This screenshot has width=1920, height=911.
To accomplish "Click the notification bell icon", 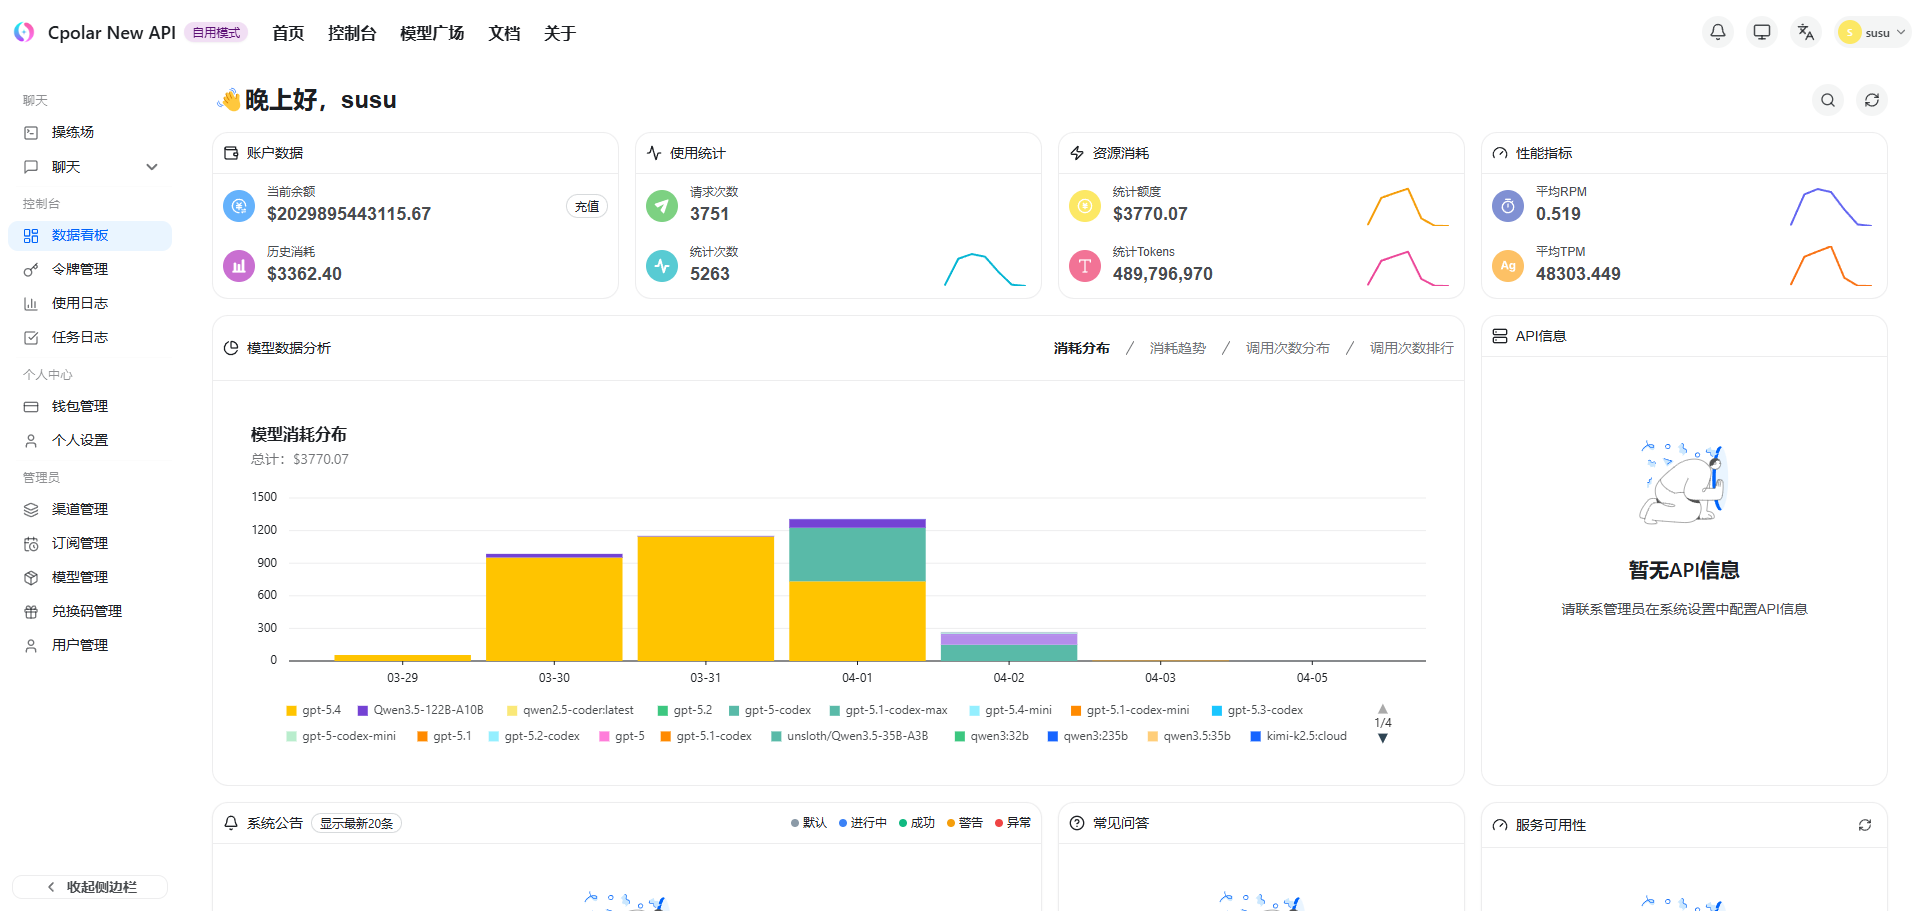I will [x=1717, y=32].
